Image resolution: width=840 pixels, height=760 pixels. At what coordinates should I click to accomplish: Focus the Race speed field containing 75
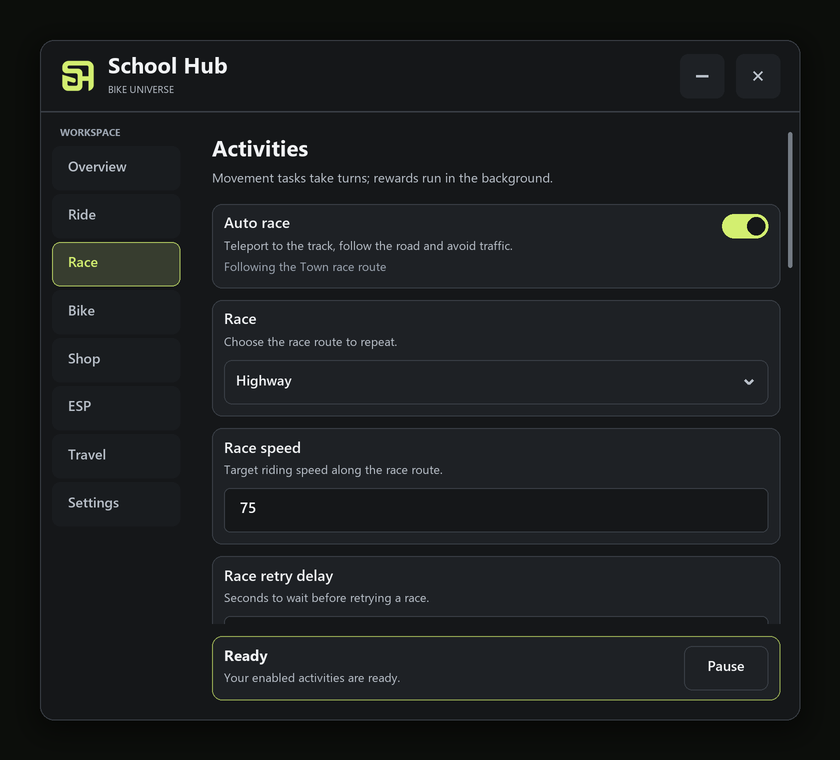[x=496, y=510]
